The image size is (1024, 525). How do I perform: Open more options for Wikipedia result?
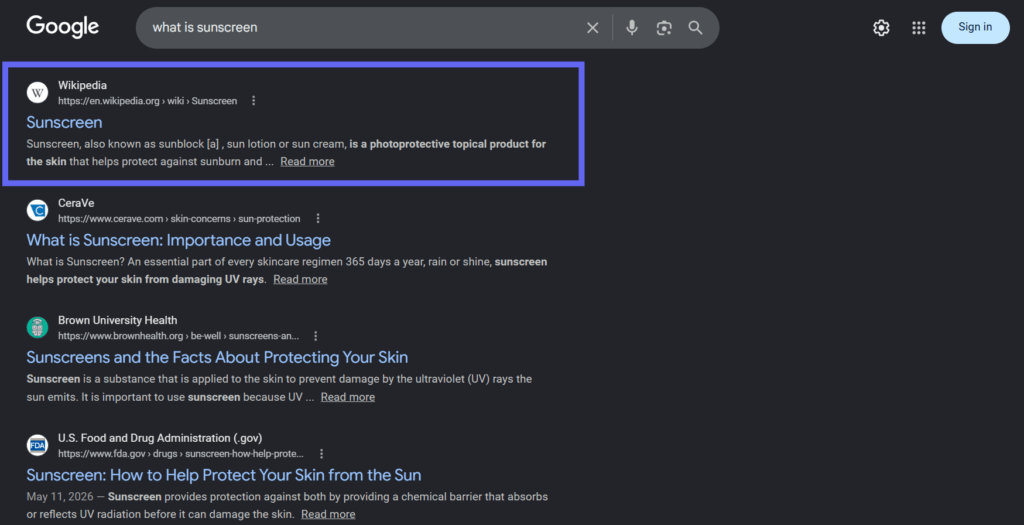click(253, 101)
